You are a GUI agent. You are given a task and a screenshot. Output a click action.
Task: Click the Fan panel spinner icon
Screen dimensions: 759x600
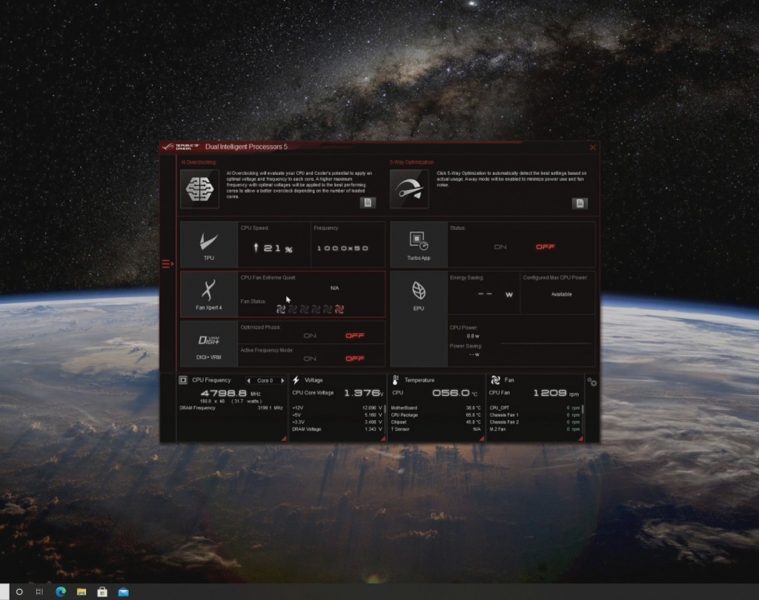pyautogui.click(x=495, y=380)
